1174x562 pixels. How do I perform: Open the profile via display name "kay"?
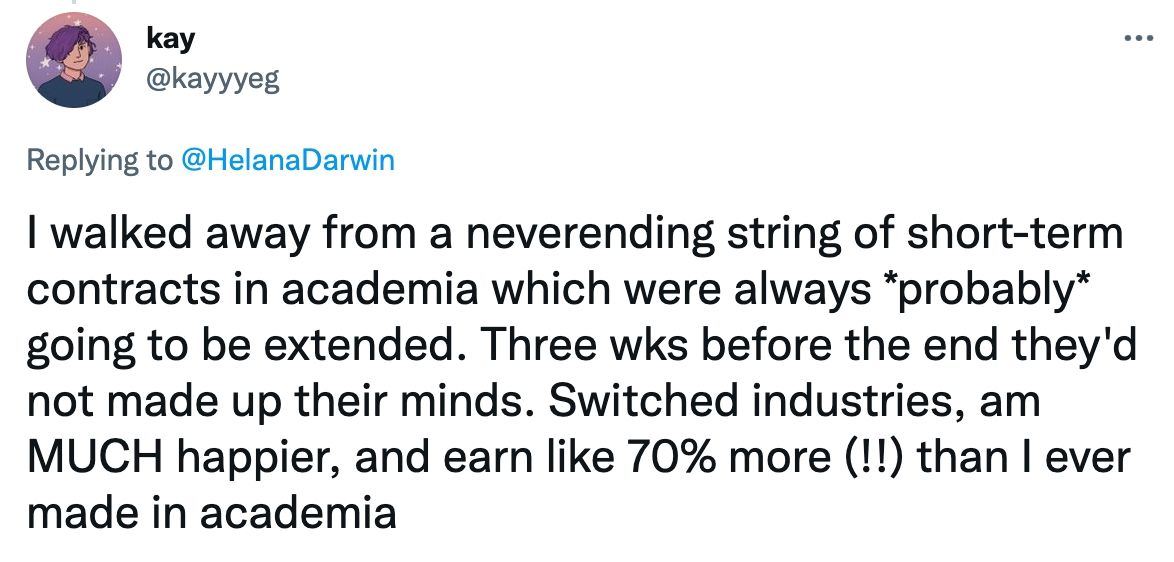[x=169, y=39]
